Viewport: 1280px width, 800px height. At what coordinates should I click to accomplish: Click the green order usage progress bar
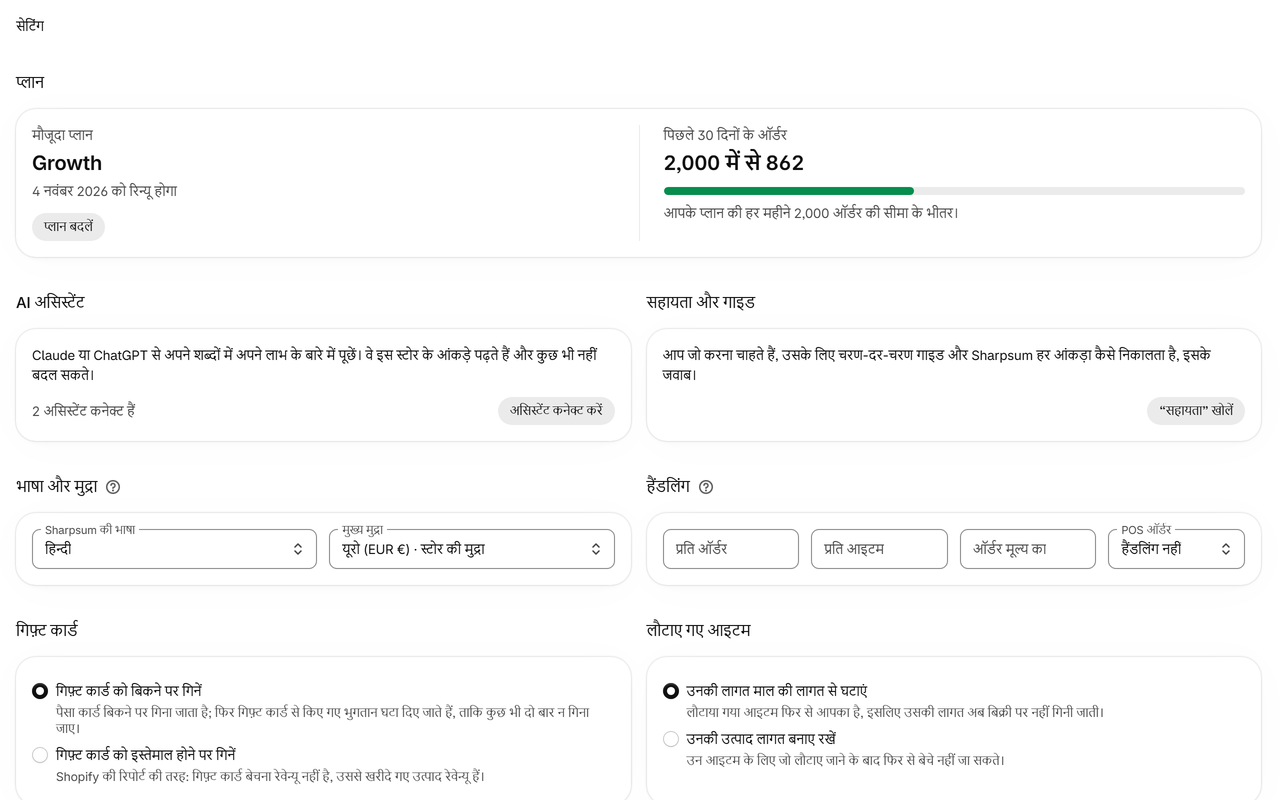coord(954,191)
